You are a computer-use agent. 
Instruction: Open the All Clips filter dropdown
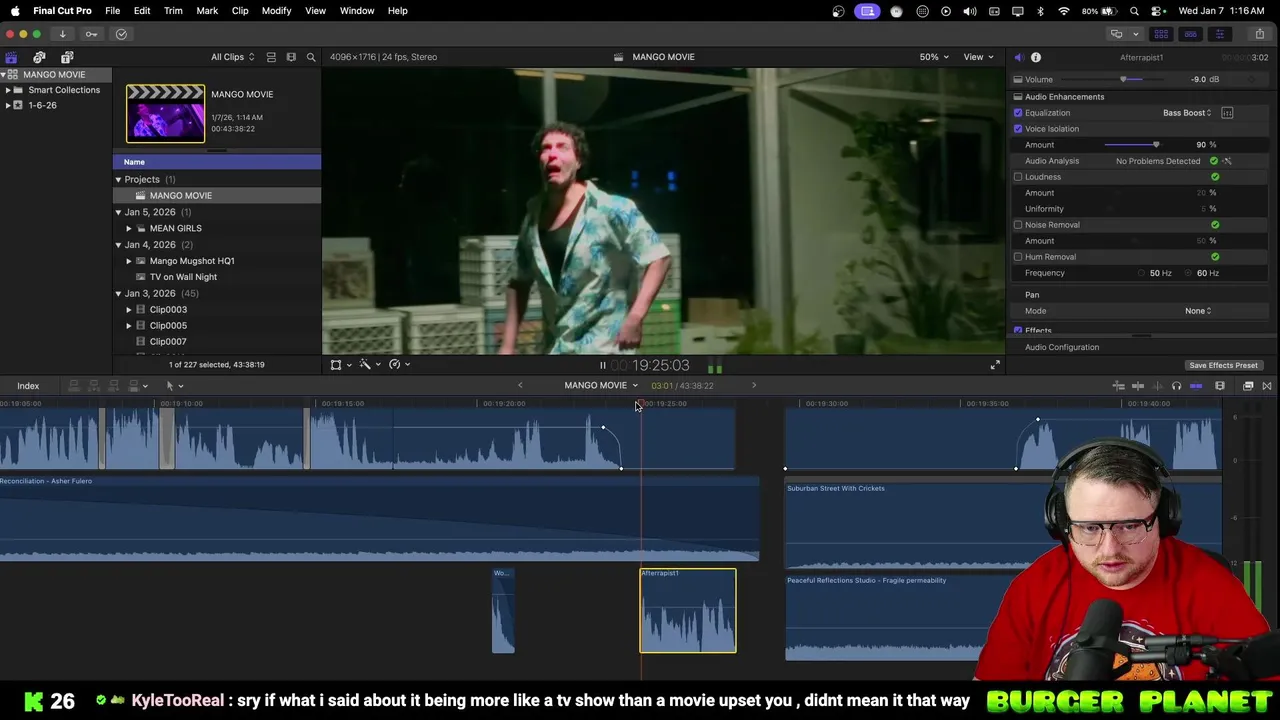(233, 57)
